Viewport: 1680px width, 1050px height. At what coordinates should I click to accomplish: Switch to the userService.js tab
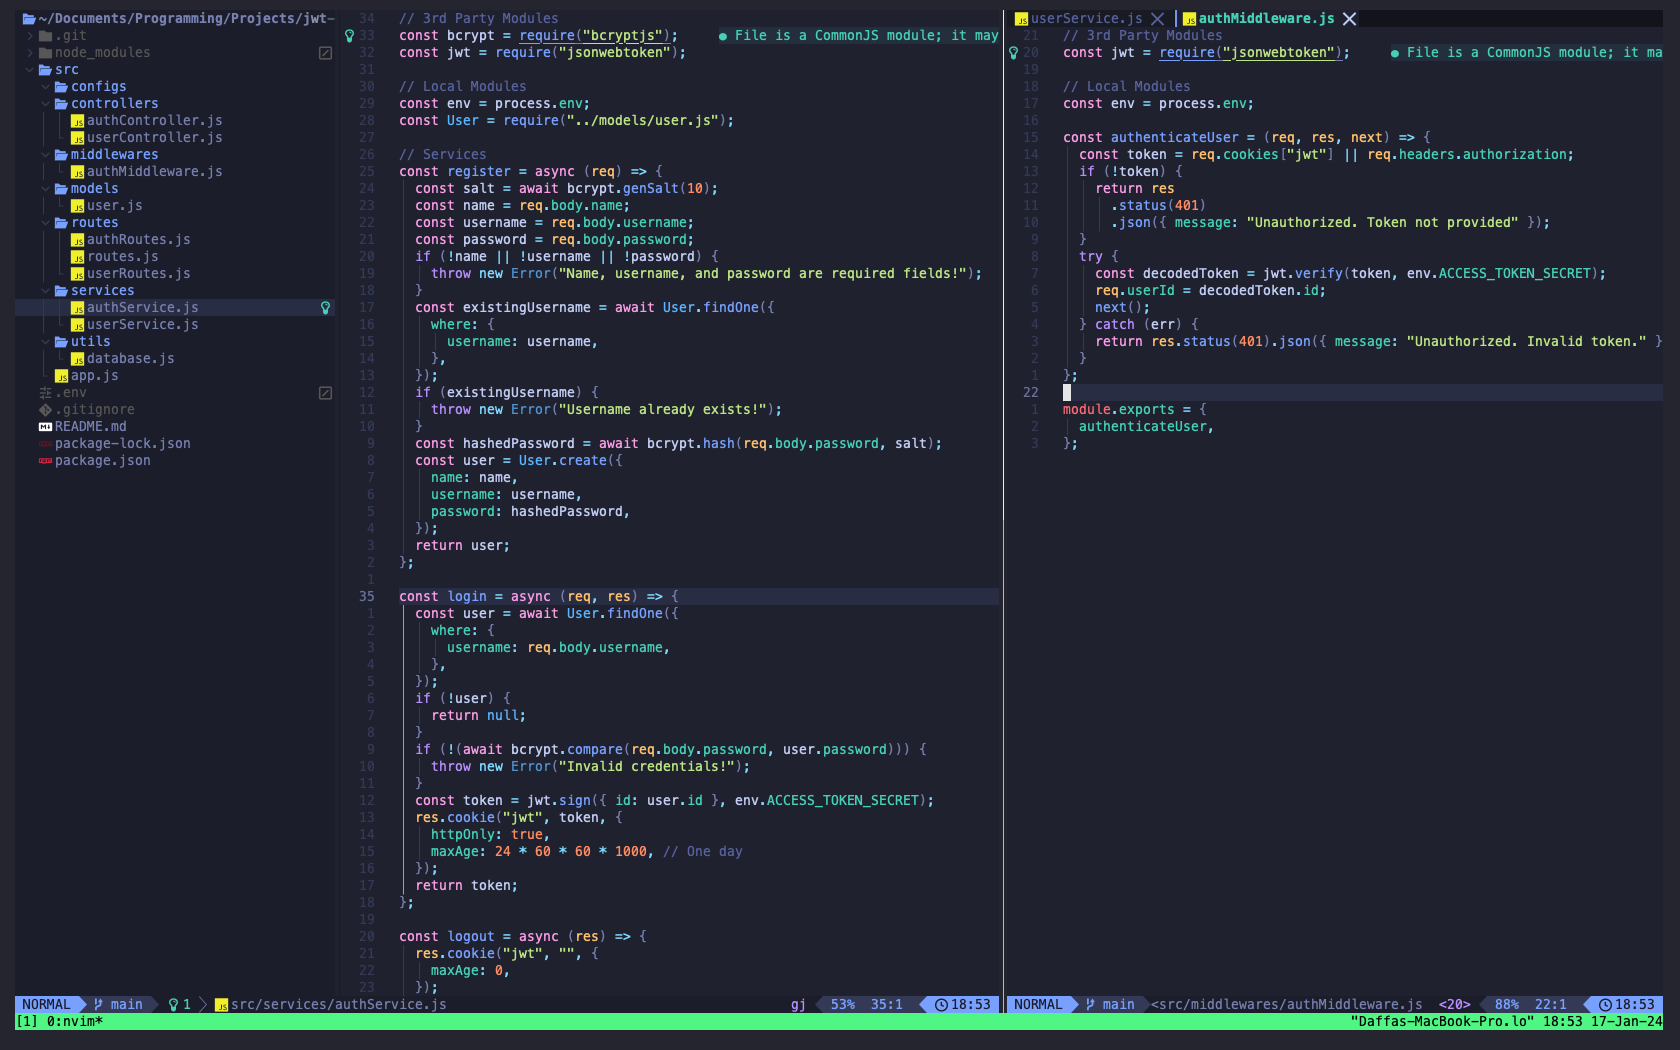1085,19
